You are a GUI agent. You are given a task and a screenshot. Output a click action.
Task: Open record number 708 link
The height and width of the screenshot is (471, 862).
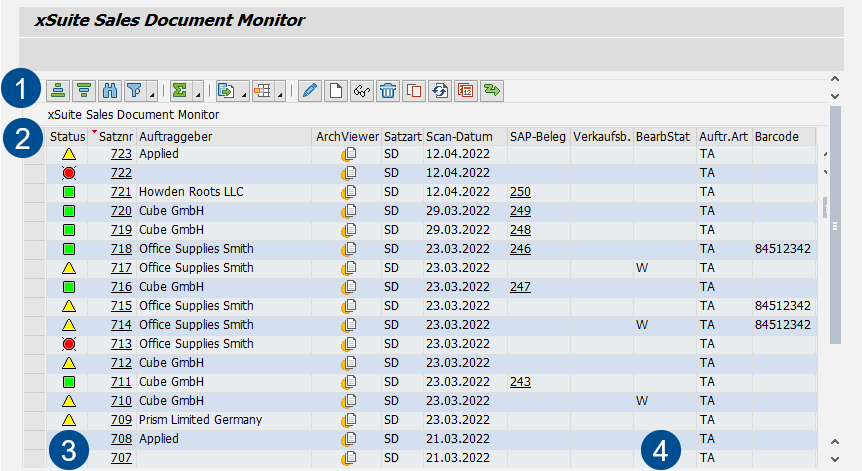[121, 439]
